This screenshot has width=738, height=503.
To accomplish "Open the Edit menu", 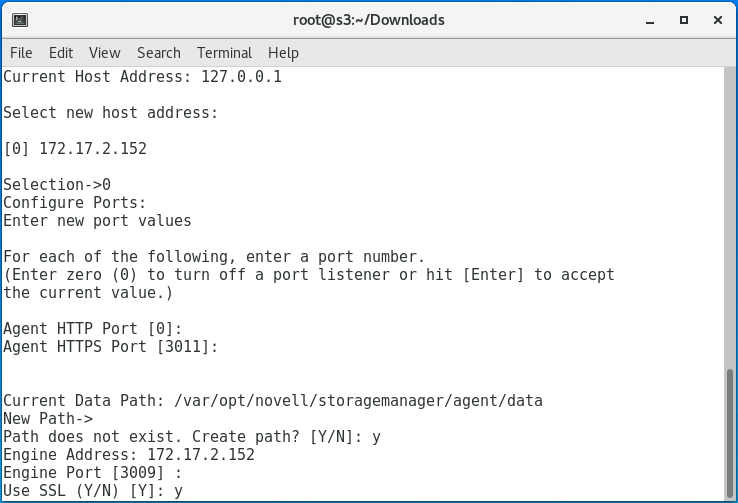I will coord(61,53).
